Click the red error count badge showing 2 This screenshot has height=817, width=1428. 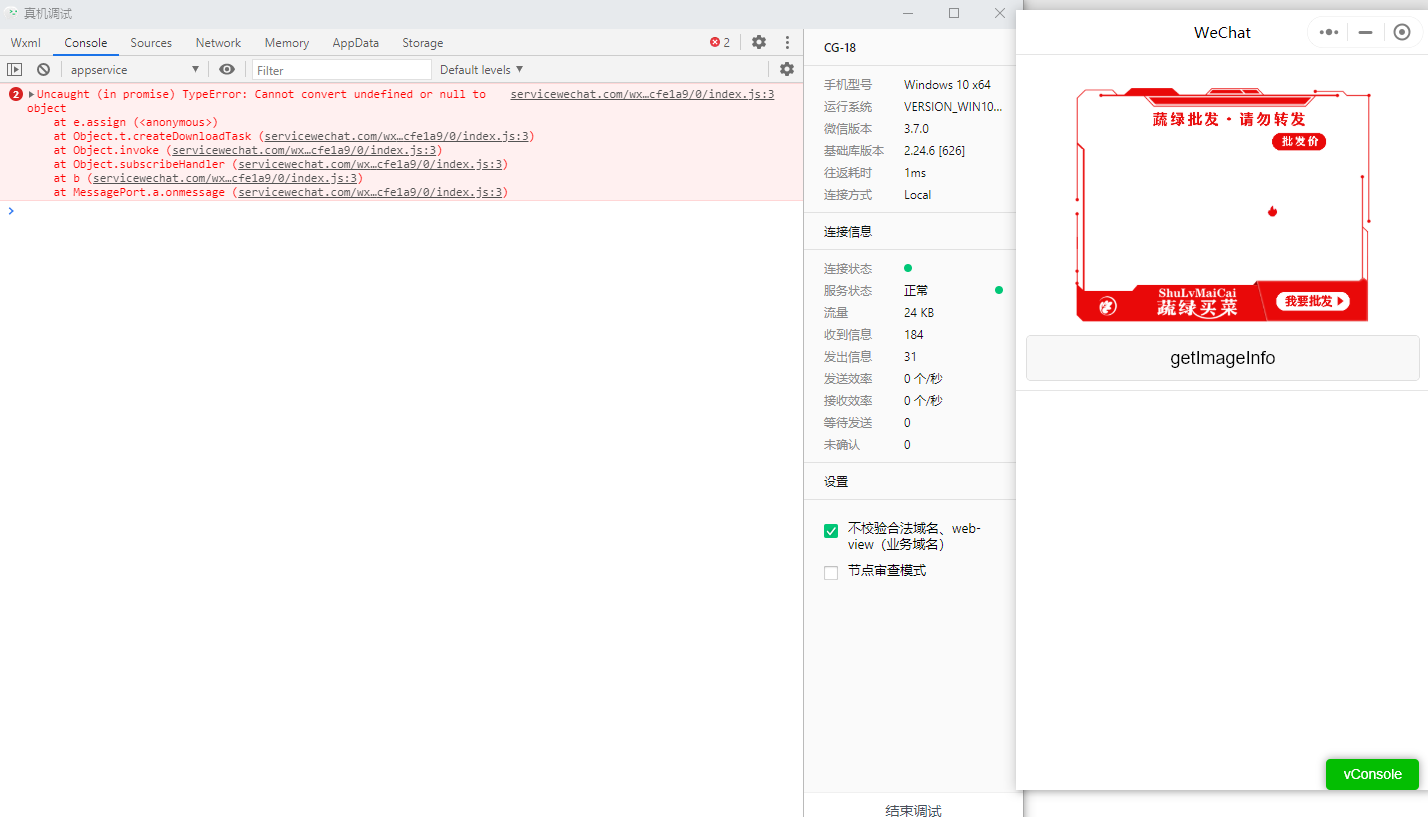tap(720, 42)
